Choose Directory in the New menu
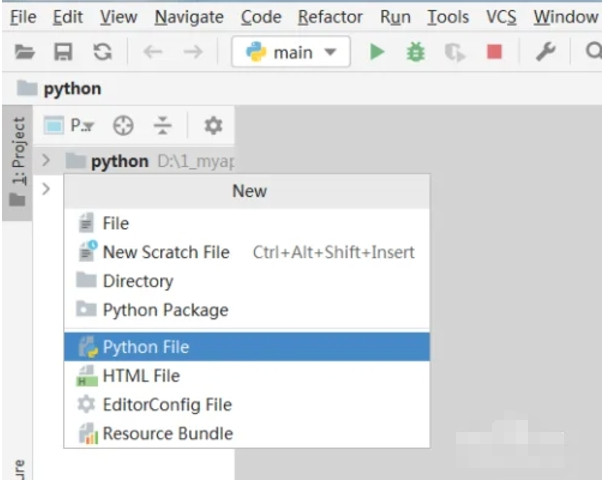Viewport: 610px width, 483px height. pyautogui.click(x=137, y=281)
